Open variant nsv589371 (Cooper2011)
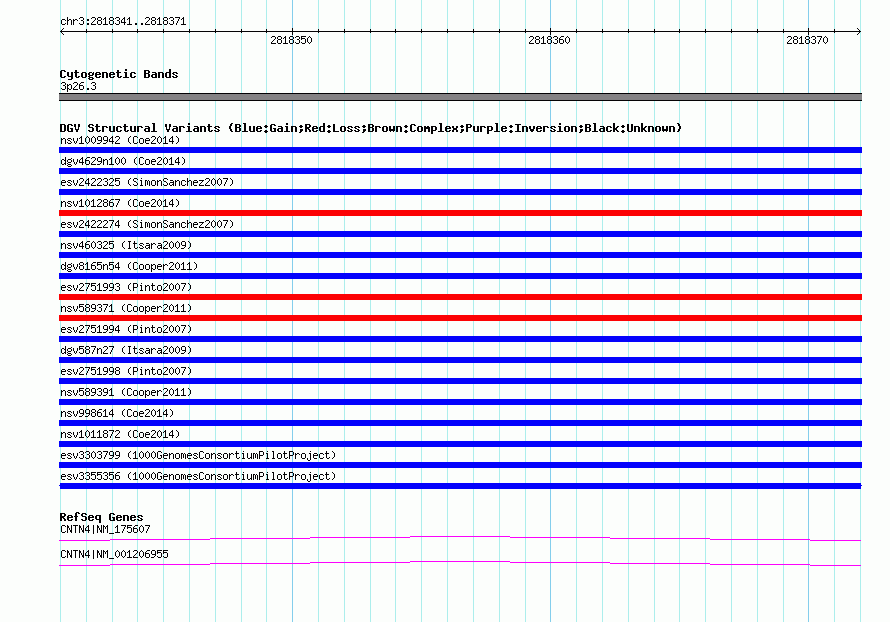 (x=126, y=308)
